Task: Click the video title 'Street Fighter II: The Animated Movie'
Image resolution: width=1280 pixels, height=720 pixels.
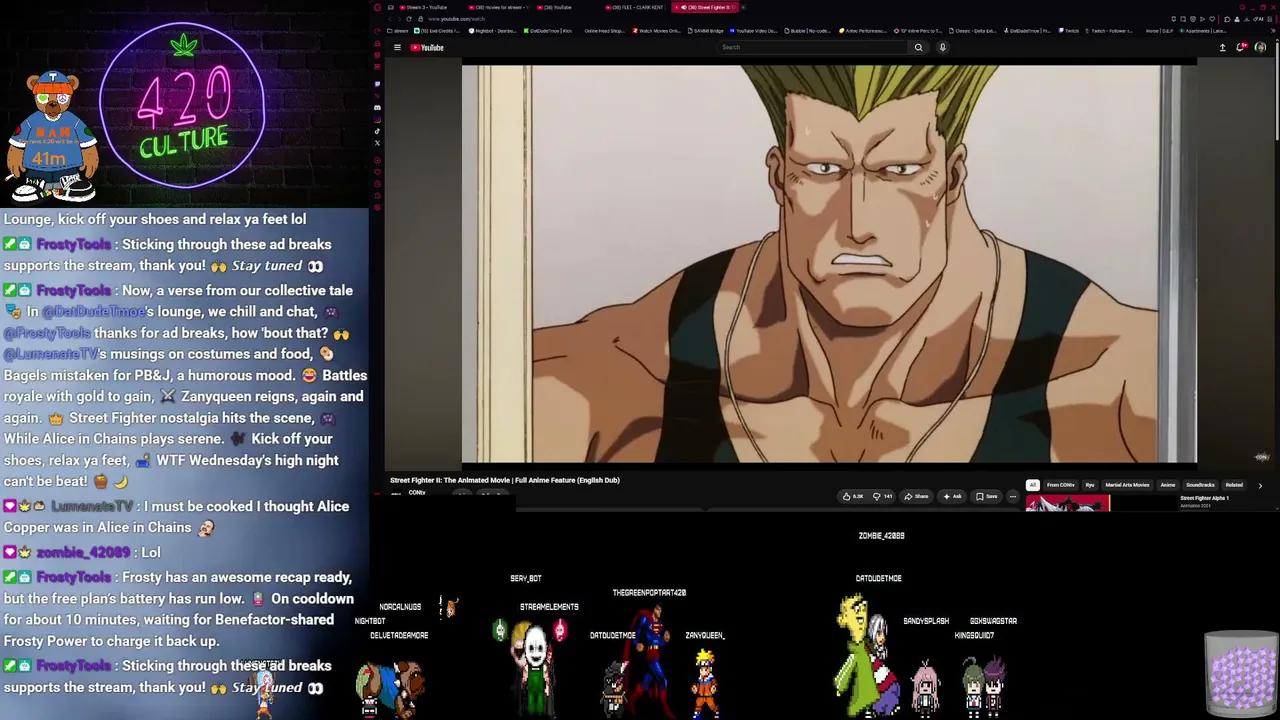Action: point(505,480)
